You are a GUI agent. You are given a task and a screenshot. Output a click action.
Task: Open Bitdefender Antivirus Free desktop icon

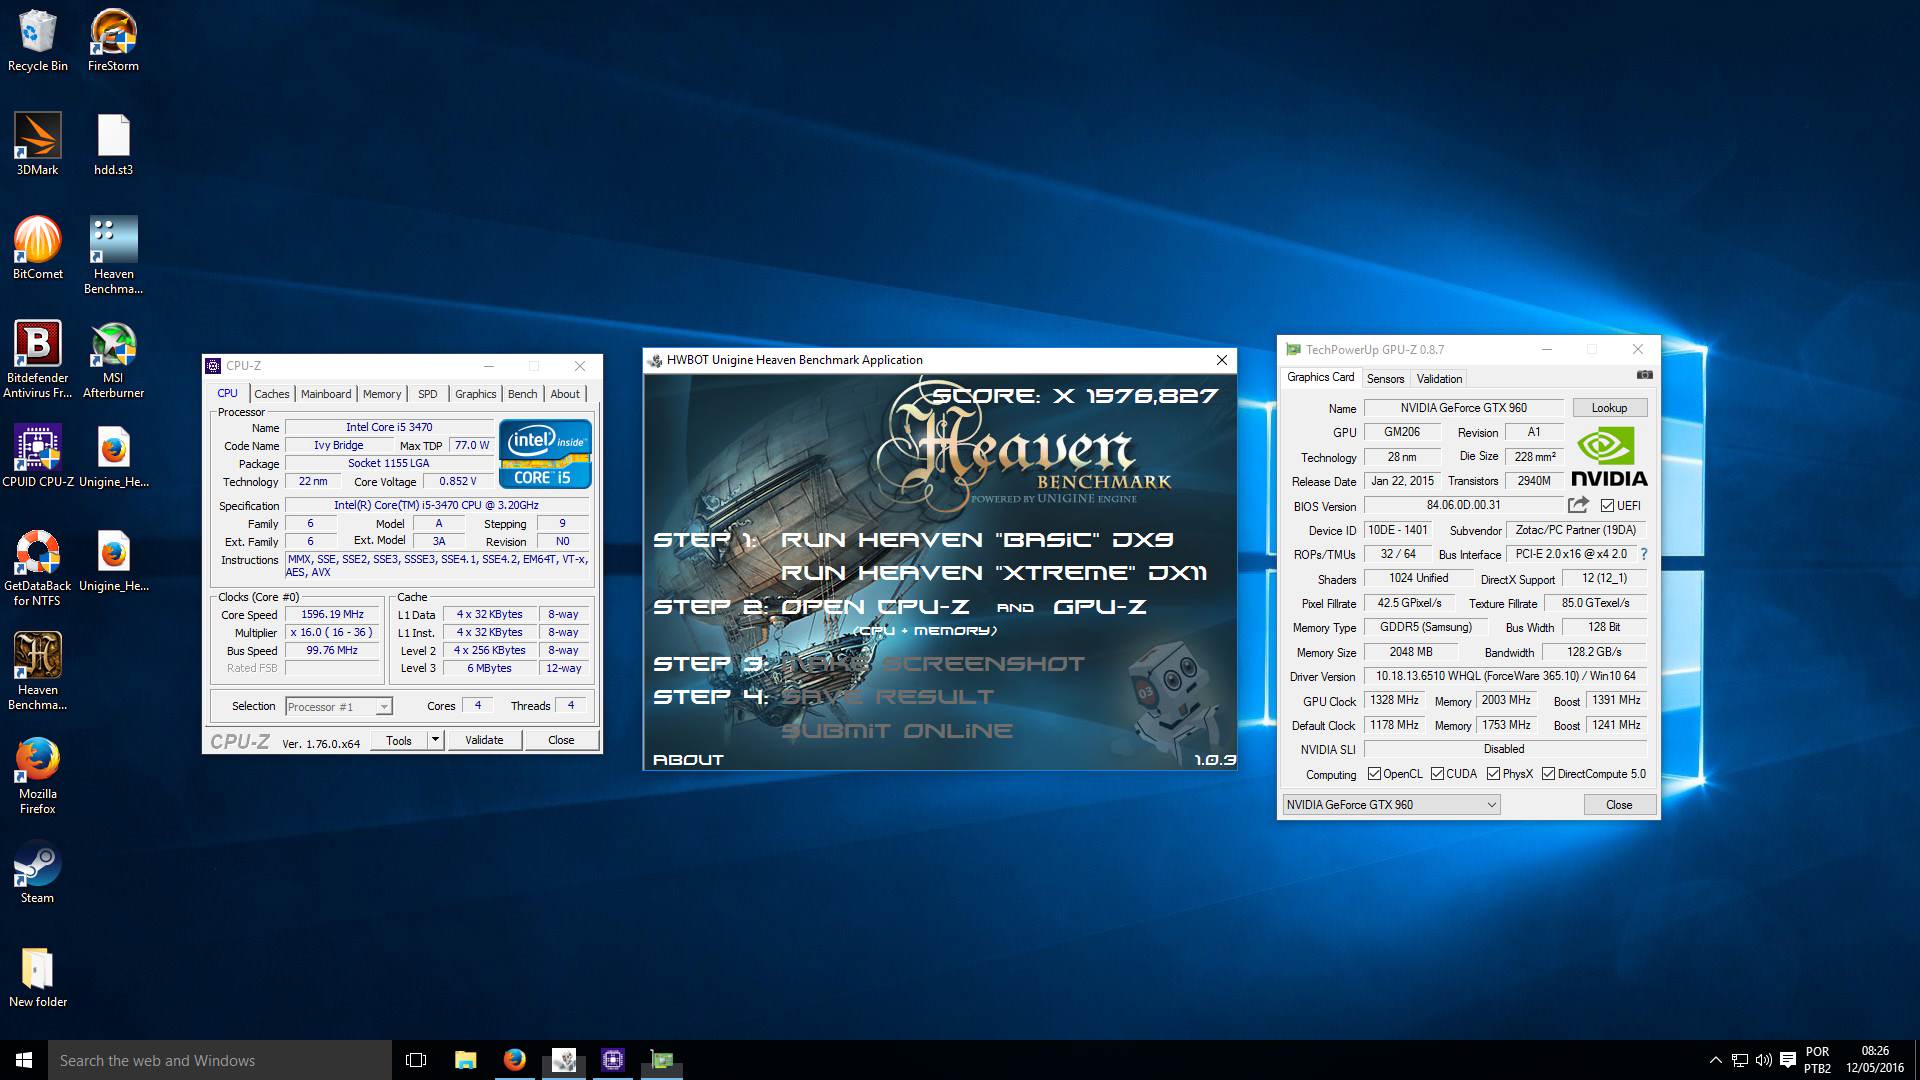pyautogui.click(x=38, y=360)
